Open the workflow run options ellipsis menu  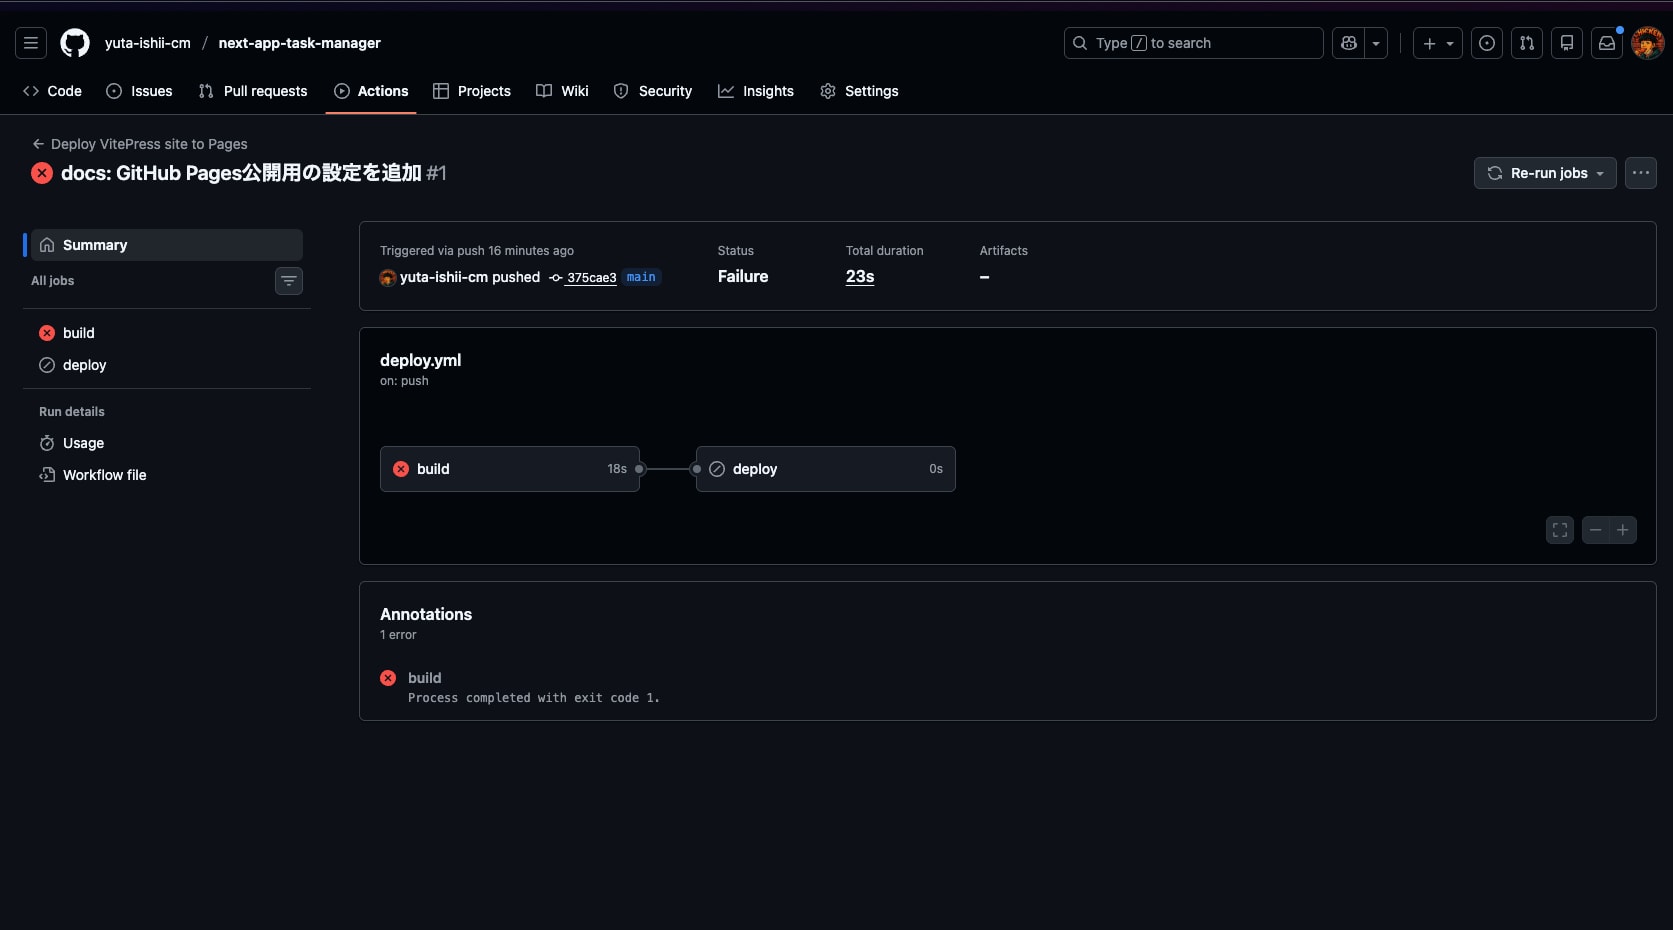point(1641,173)
